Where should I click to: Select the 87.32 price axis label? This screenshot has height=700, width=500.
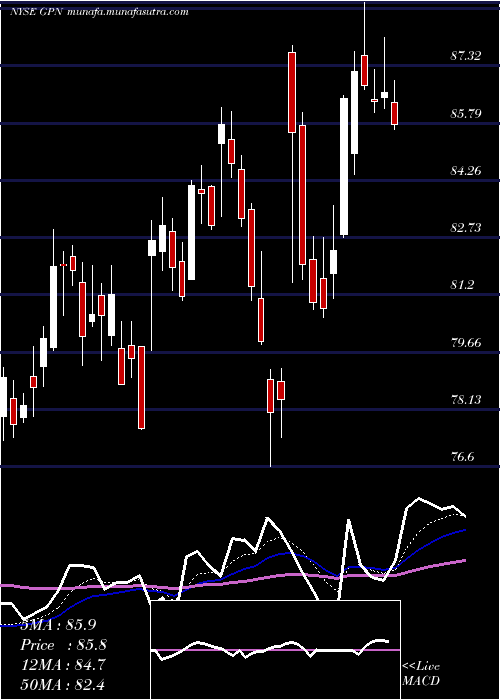[x=466, y=56]
